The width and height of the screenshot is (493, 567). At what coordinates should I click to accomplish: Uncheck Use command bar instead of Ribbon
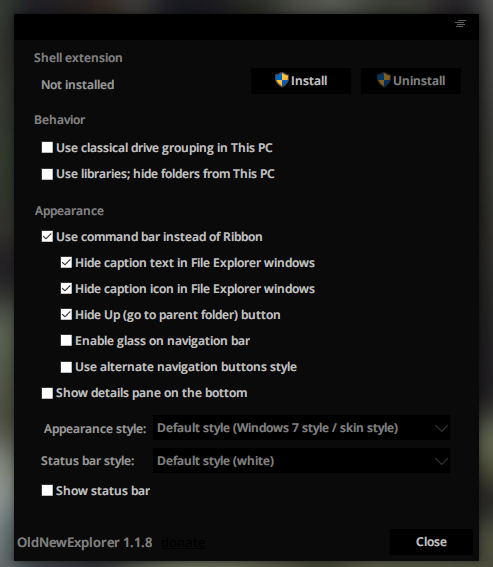click(47, 237)
